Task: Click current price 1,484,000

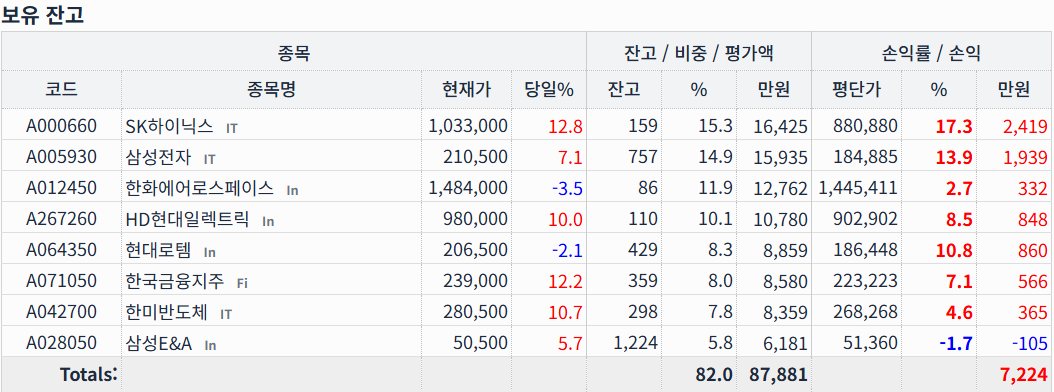Action: [468, 188]
